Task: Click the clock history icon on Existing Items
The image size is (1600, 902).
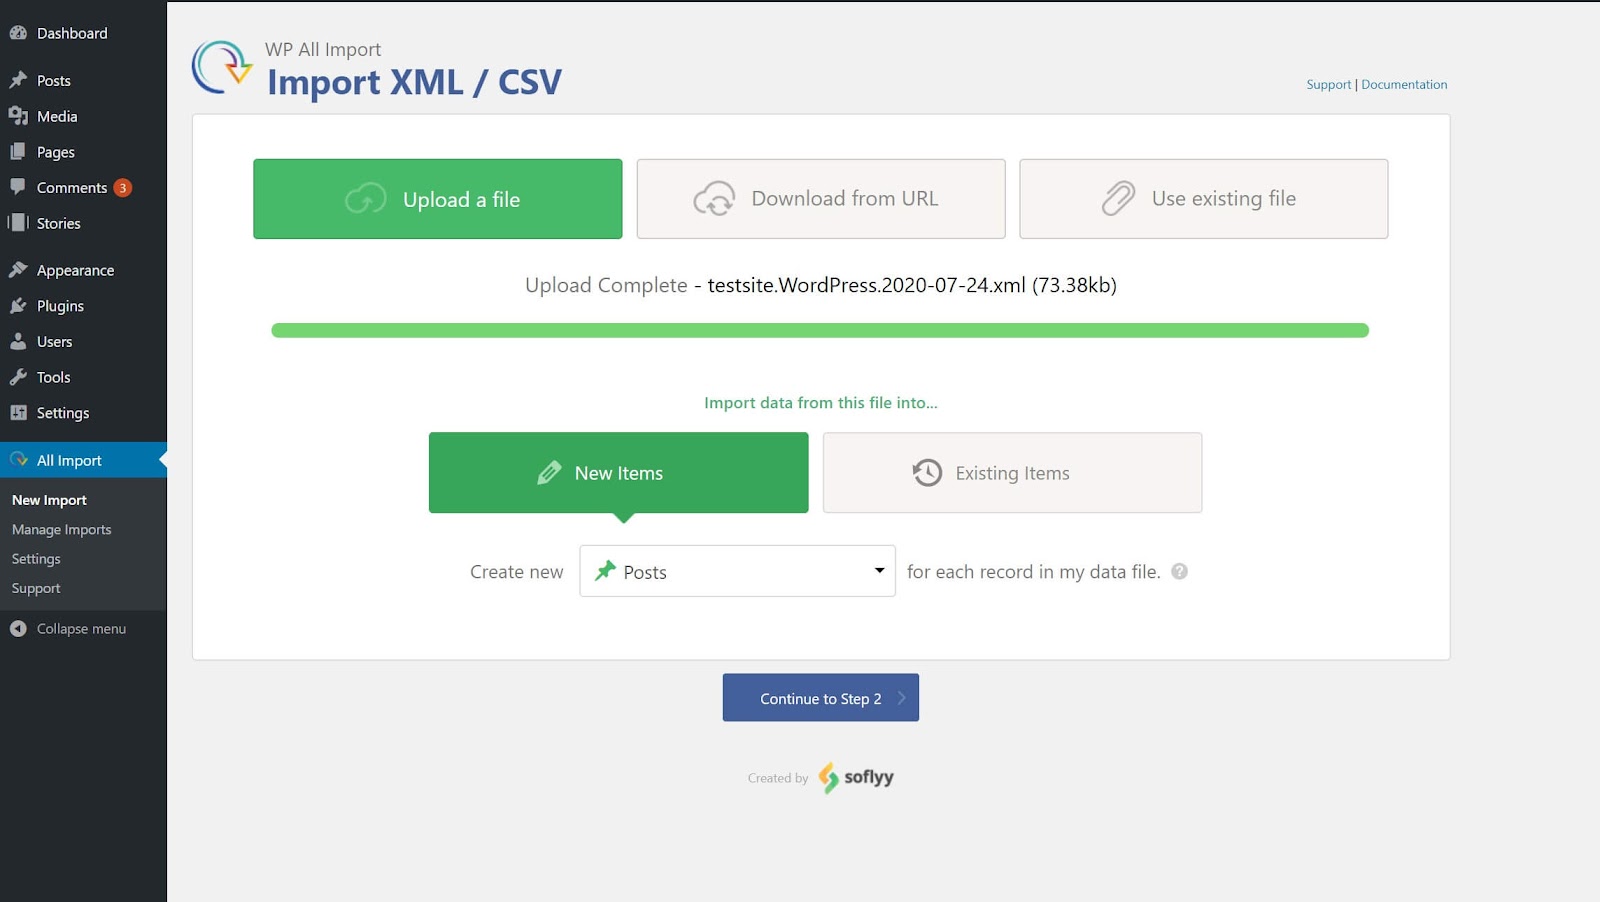Action: point(927,472)
